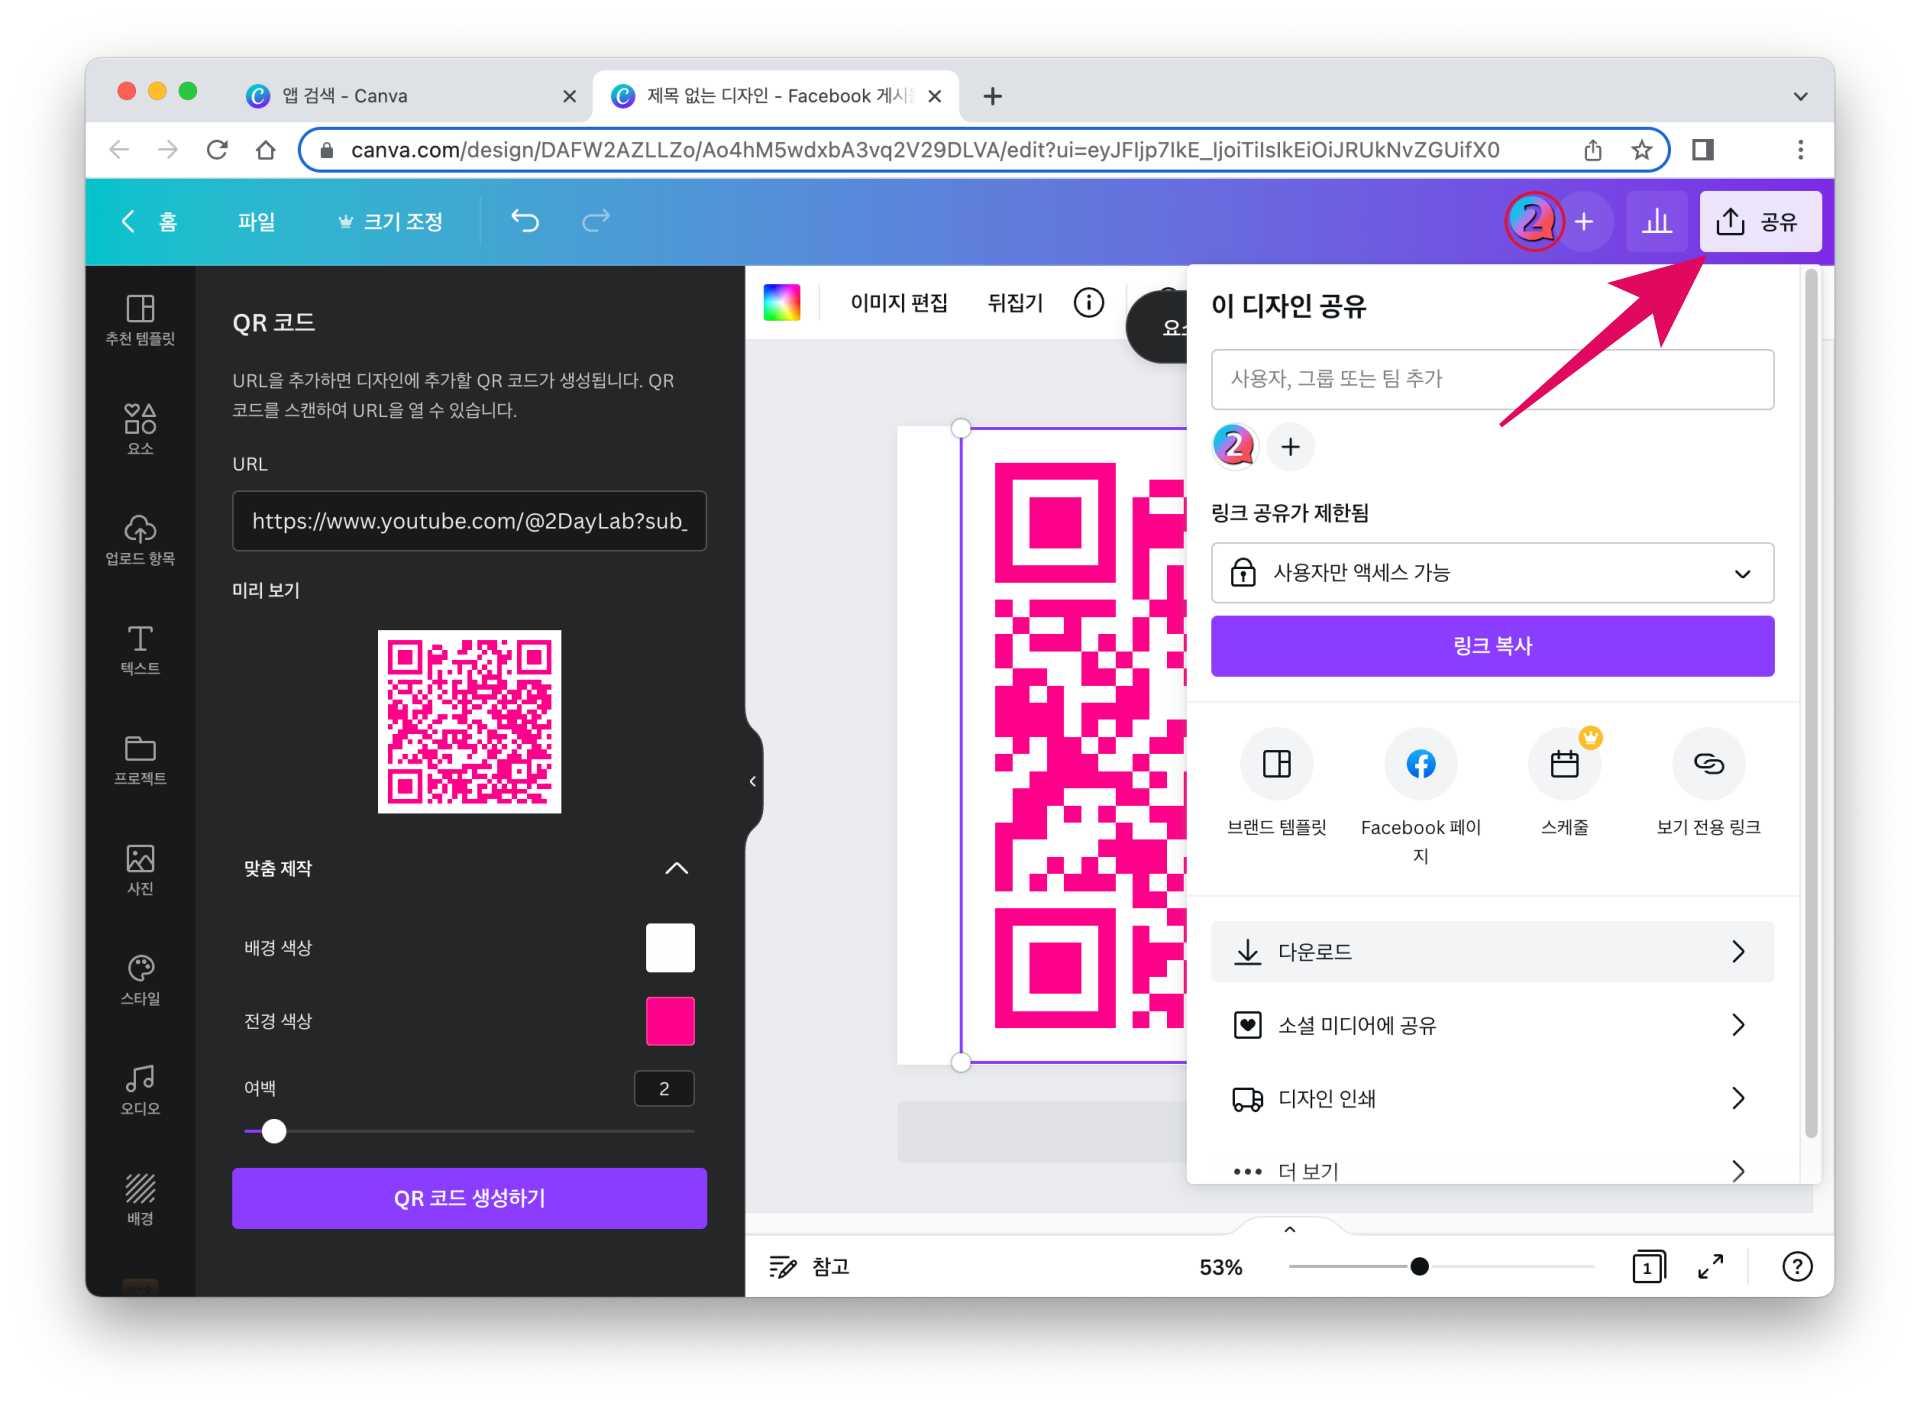Click the QR 코드 생성하기 button

(469, 1198)
